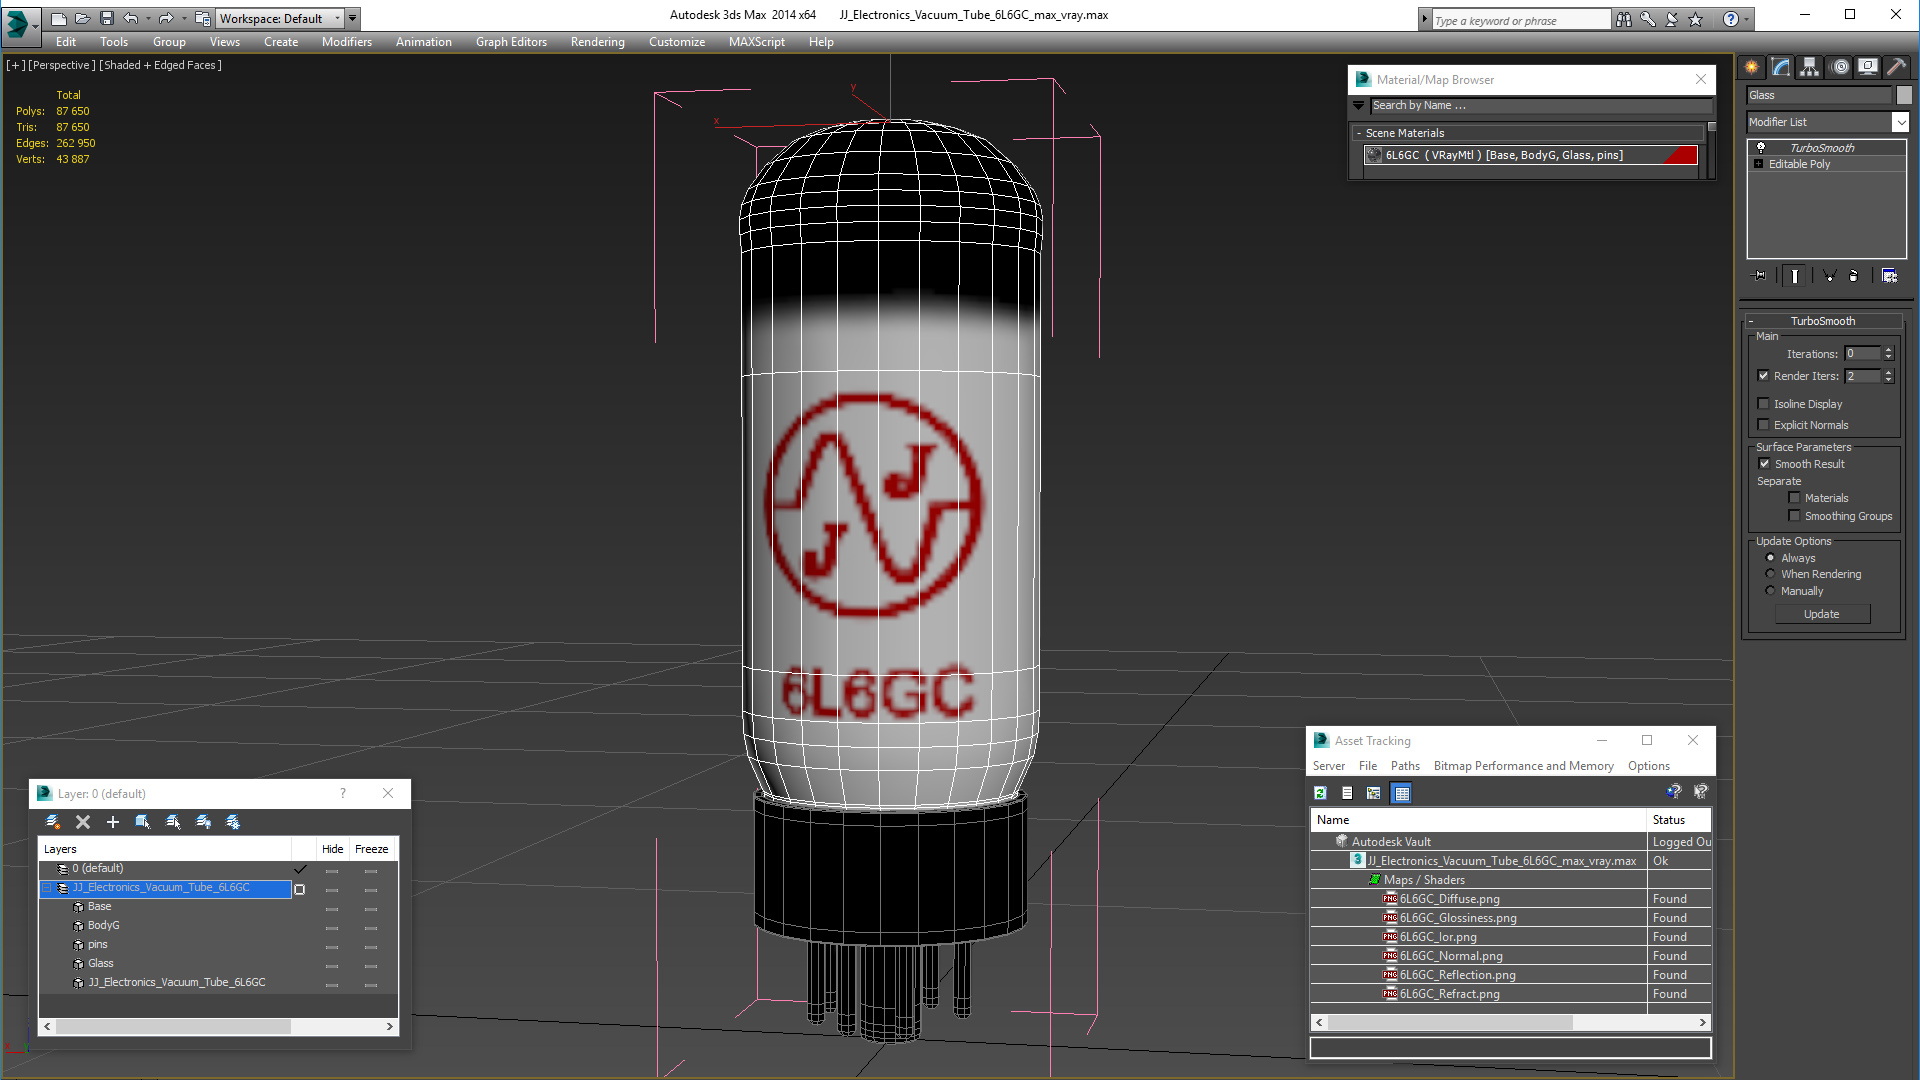Click the Save file icon in quick access toolbar

[x=107, y=18]
